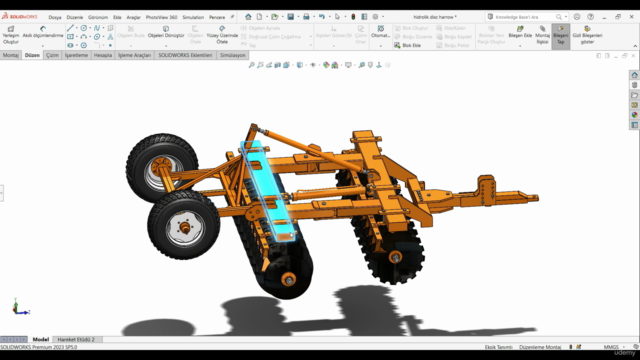This screenshot has height=360, width=640.
Task: Click Zoom to Fit magnifier icon
Action: pyautogui.click(x=251, y=65)
